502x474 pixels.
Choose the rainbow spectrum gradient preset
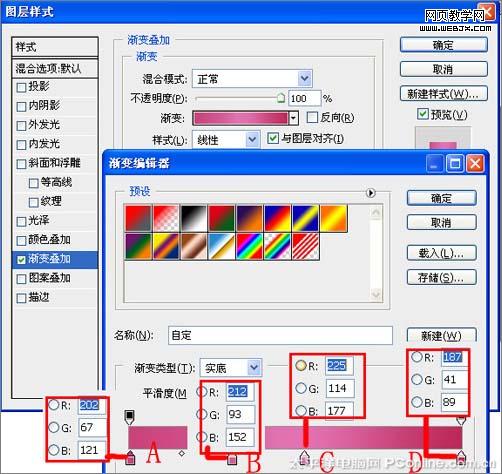pos(249,246)
